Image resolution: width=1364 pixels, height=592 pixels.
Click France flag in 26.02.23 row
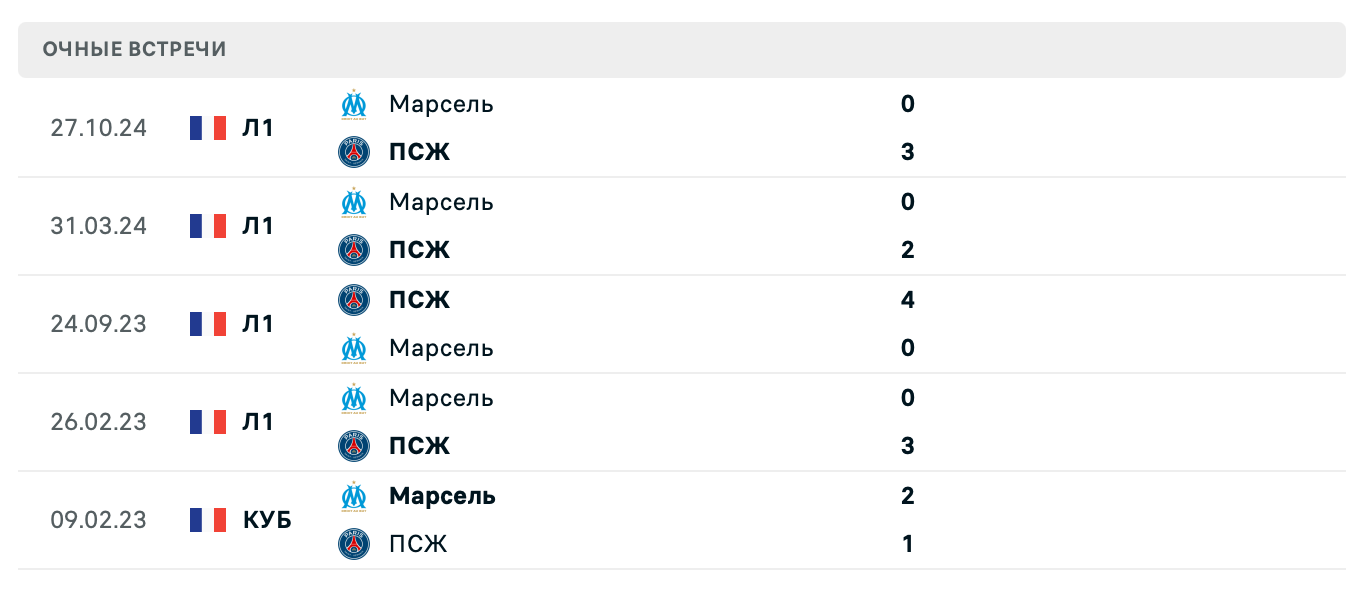pos(208,422)
